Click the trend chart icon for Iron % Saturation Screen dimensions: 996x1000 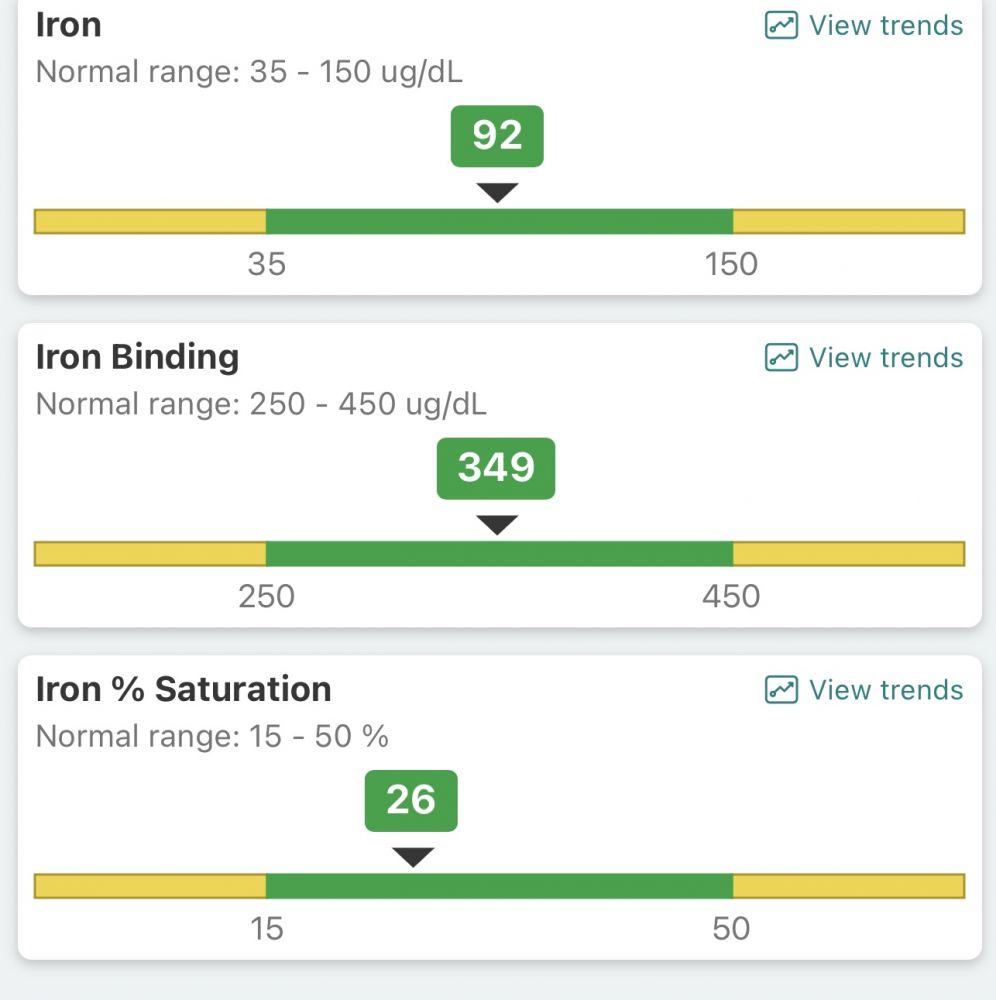[781, 690]
